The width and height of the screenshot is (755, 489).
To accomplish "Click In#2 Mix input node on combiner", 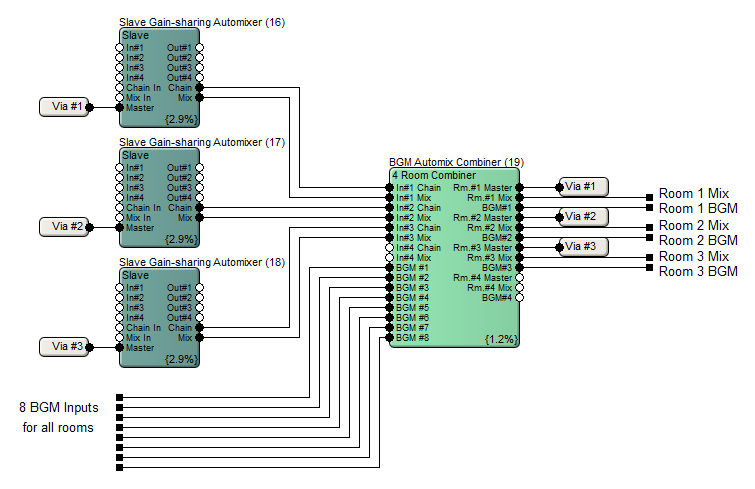I will tap(390, 218).
